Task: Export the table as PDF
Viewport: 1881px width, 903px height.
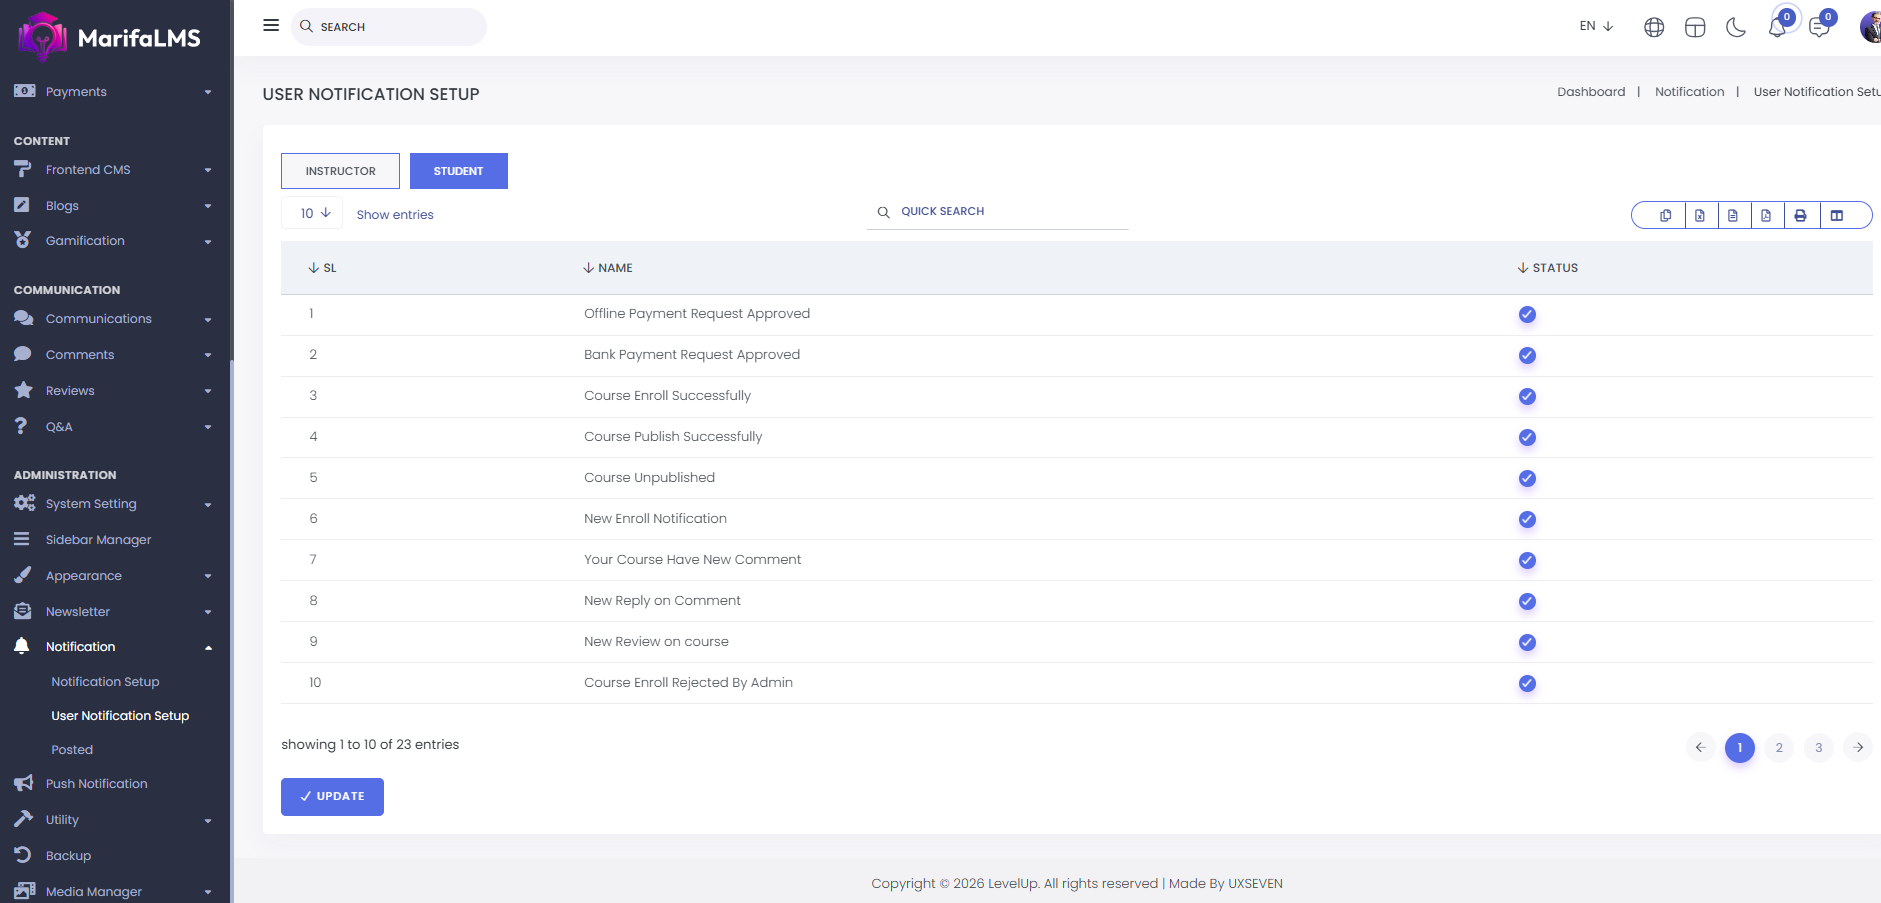Action: click(x=1766, y=215)
